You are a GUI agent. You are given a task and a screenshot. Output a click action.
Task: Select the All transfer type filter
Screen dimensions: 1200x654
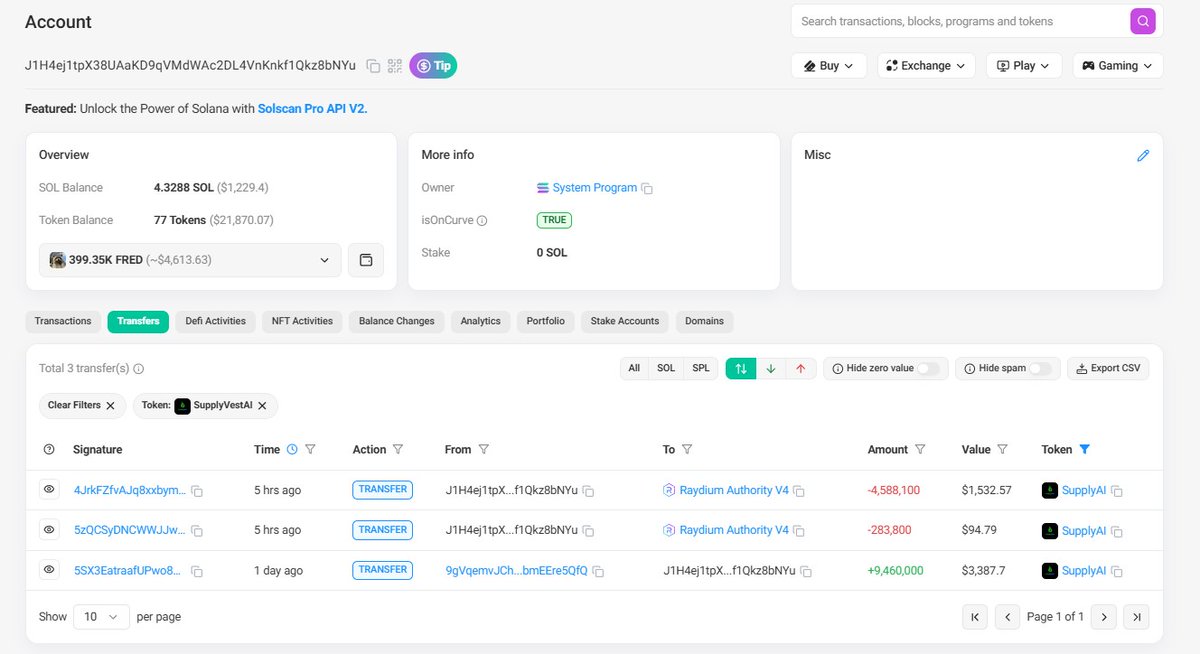(x=634, y=368)
